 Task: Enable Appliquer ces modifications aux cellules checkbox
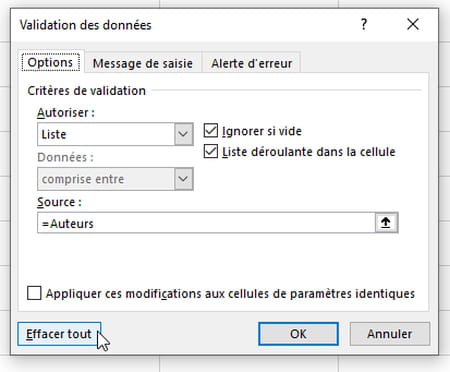pyautogui.click(x=34, y=293)
